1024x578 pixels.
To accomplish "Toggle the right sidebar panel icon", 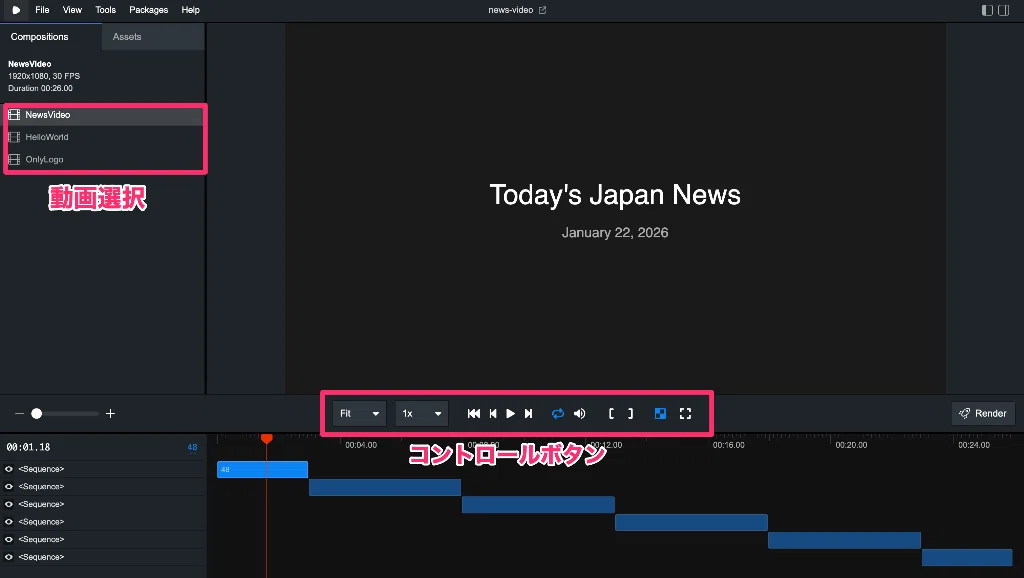I will pyautogui.click(x=1004, y=10).
